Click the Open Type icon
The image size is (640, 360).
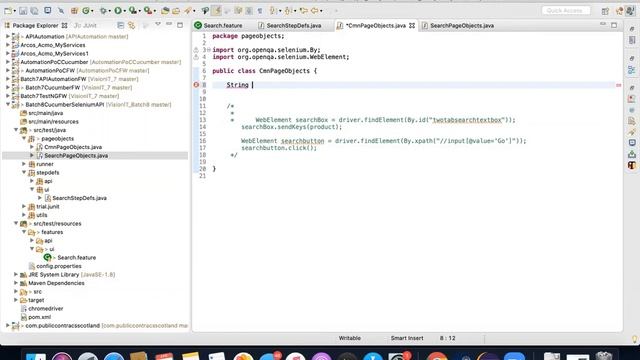pyautogui.click(x=165, y=11)
